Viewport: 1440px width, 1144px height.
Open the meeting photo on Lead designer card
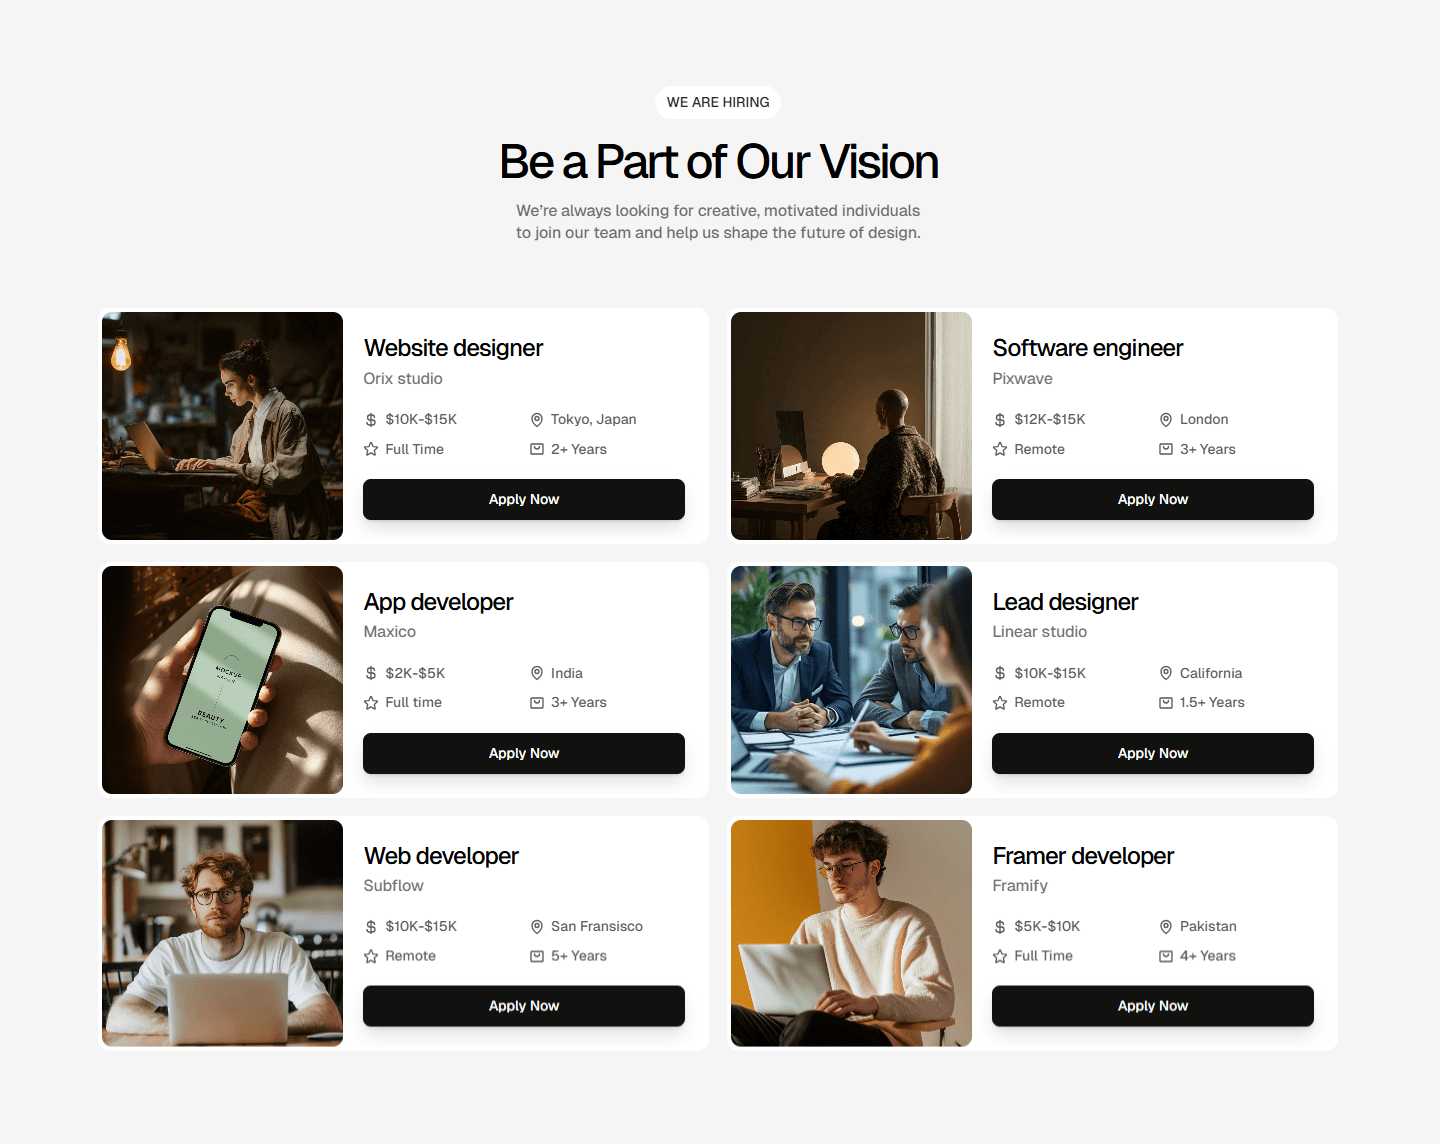tap(851, 680)
